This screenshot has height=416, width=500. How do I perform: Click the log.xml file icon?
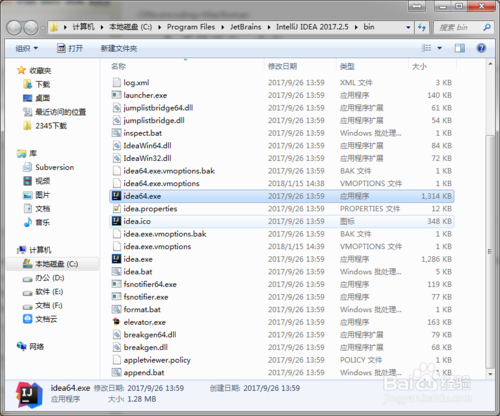(116, 83)
